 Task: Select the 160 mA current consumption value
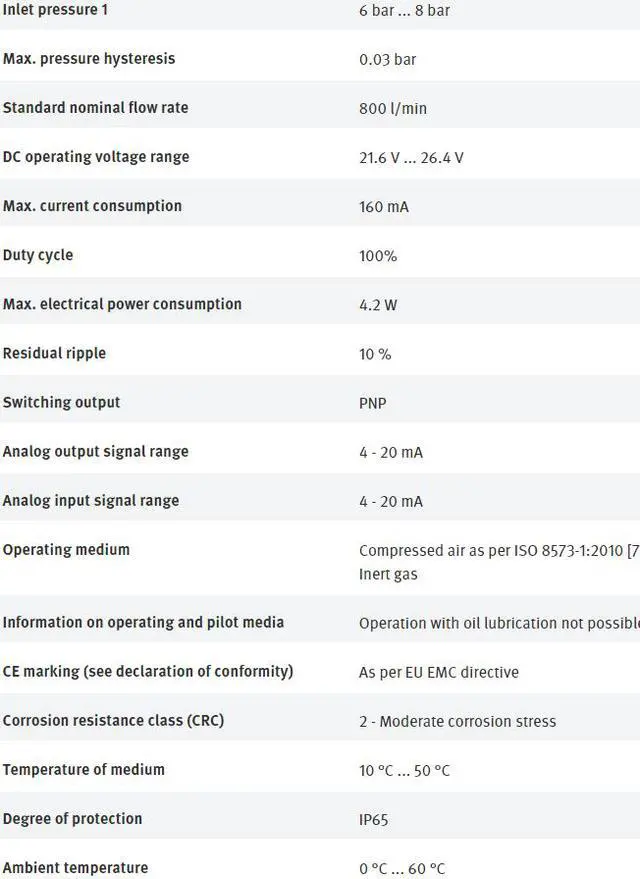[384, 207]
